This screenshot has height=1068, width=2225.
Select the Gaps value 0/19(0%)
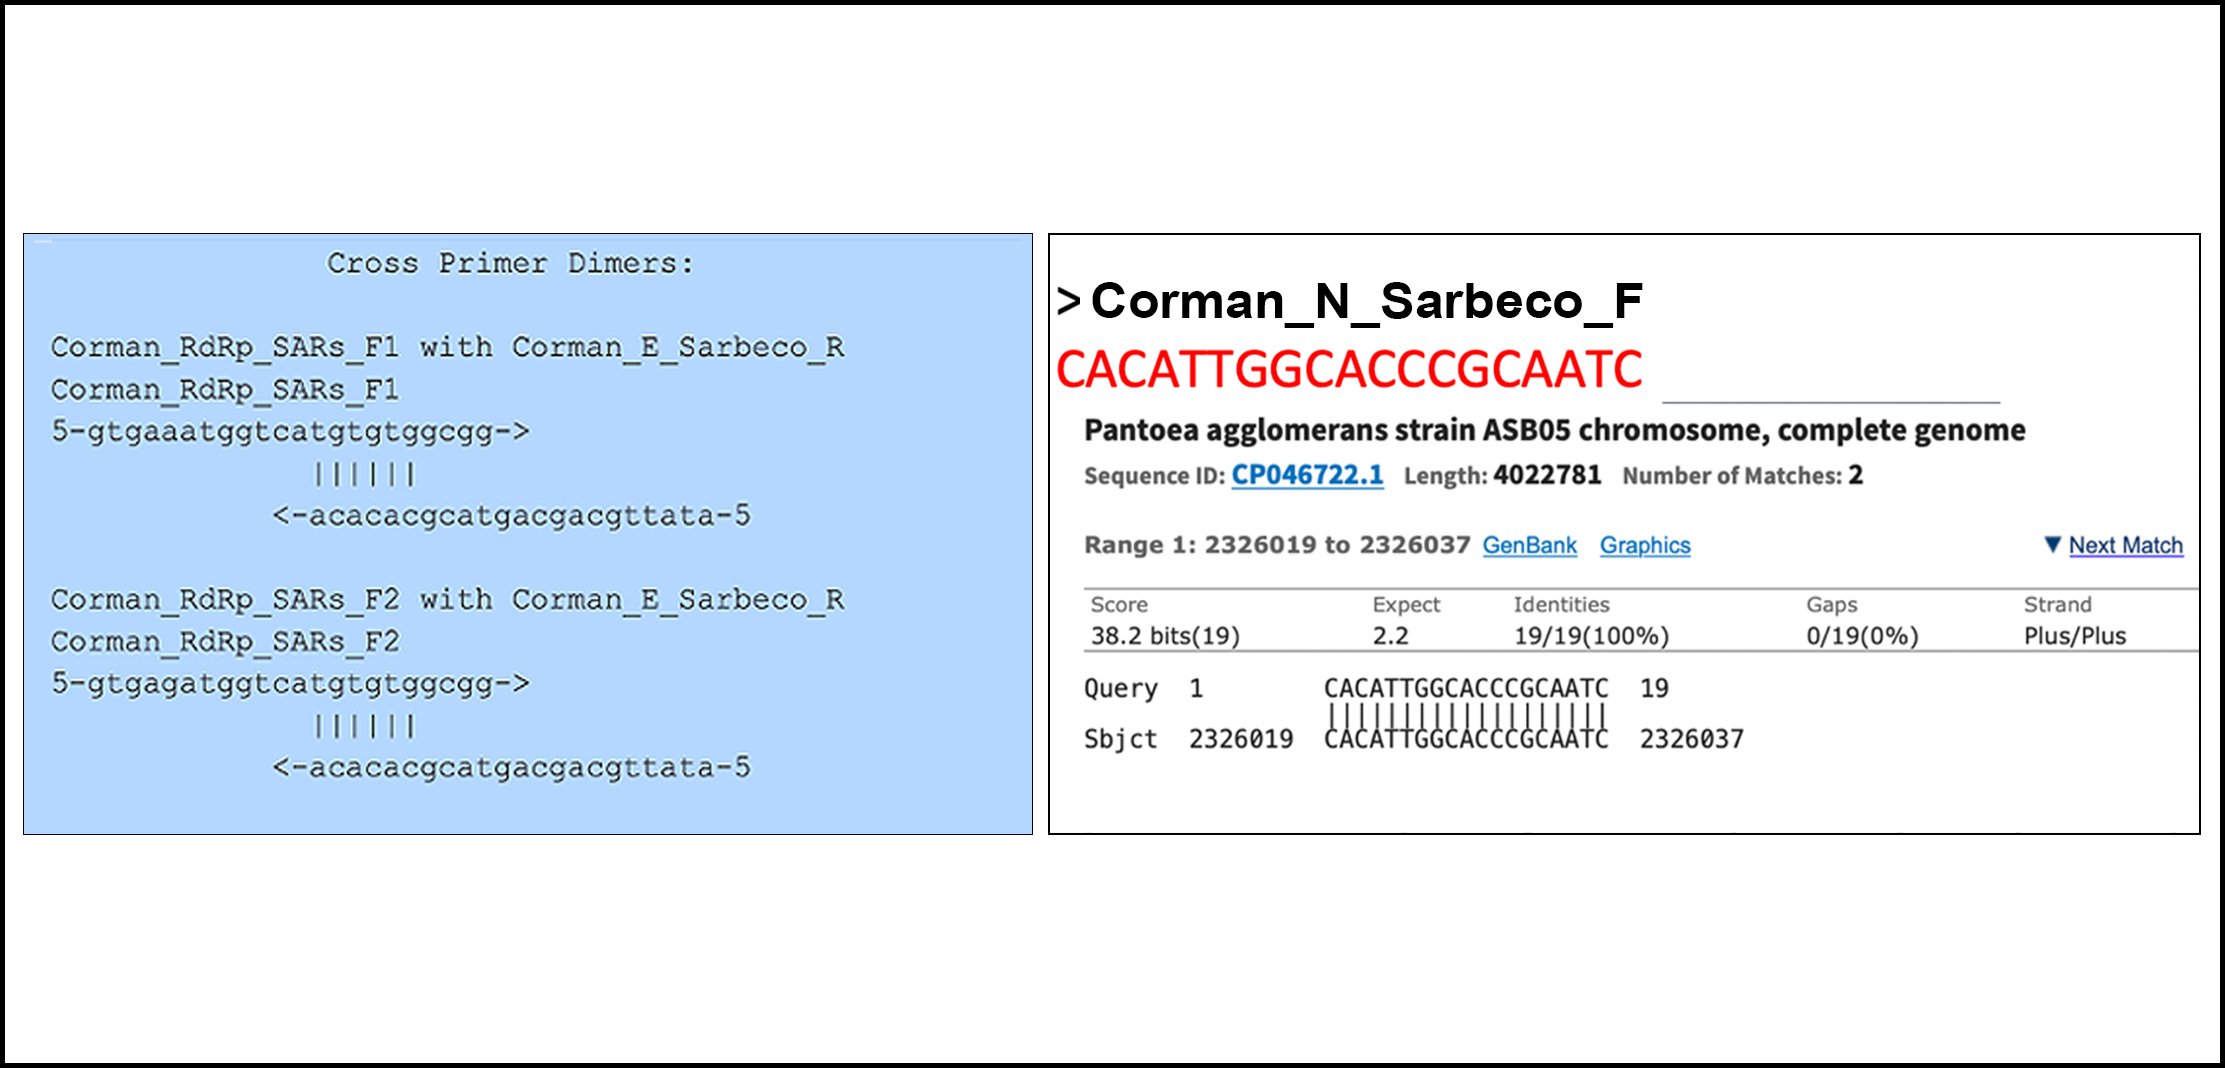(1862, 635)
